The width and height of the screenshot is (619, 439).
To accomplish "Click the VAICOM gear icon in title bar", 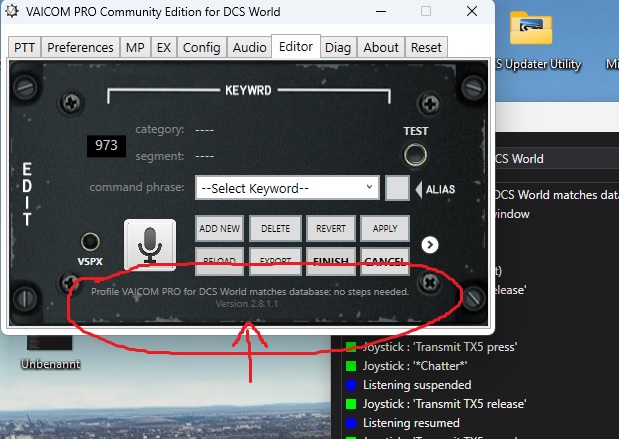I will click(x=12, y=11).
